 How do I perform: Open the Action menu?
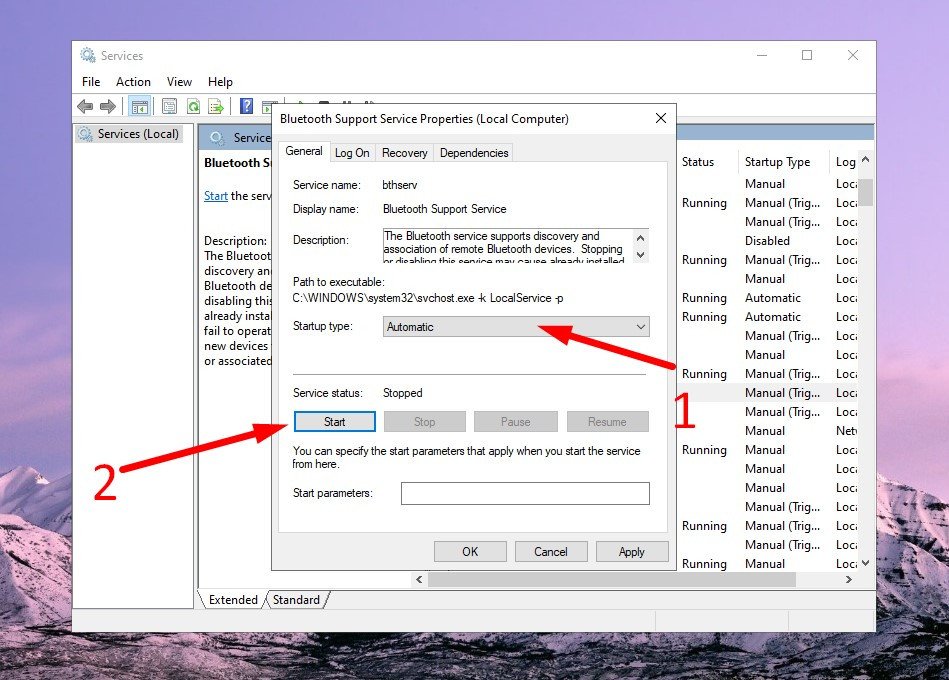click(x=133, y=82)
